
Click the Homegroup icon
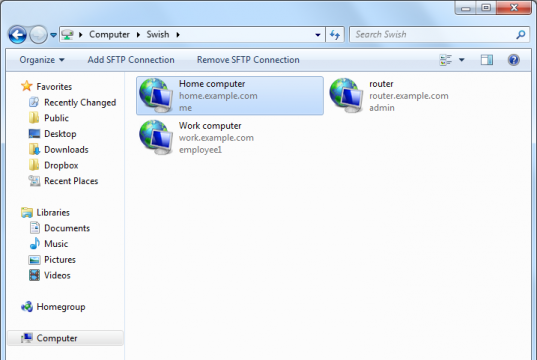[27, 307]
